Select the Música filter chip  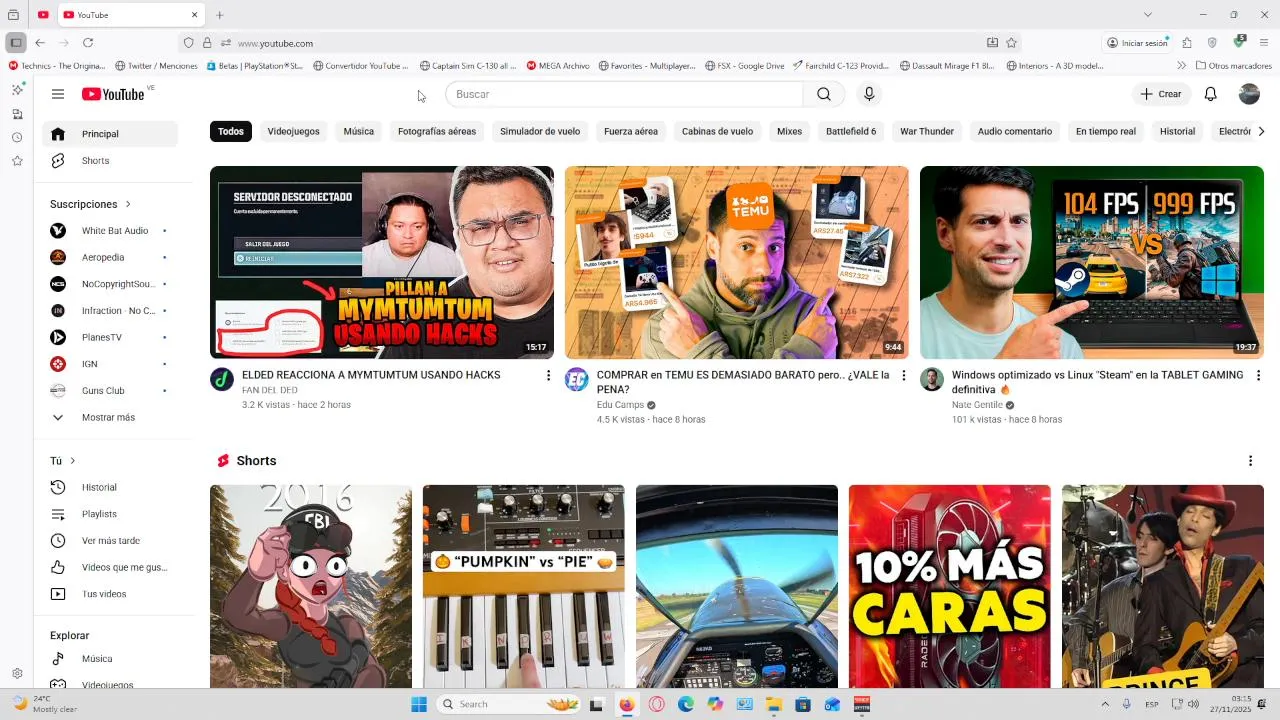(359, 131)
